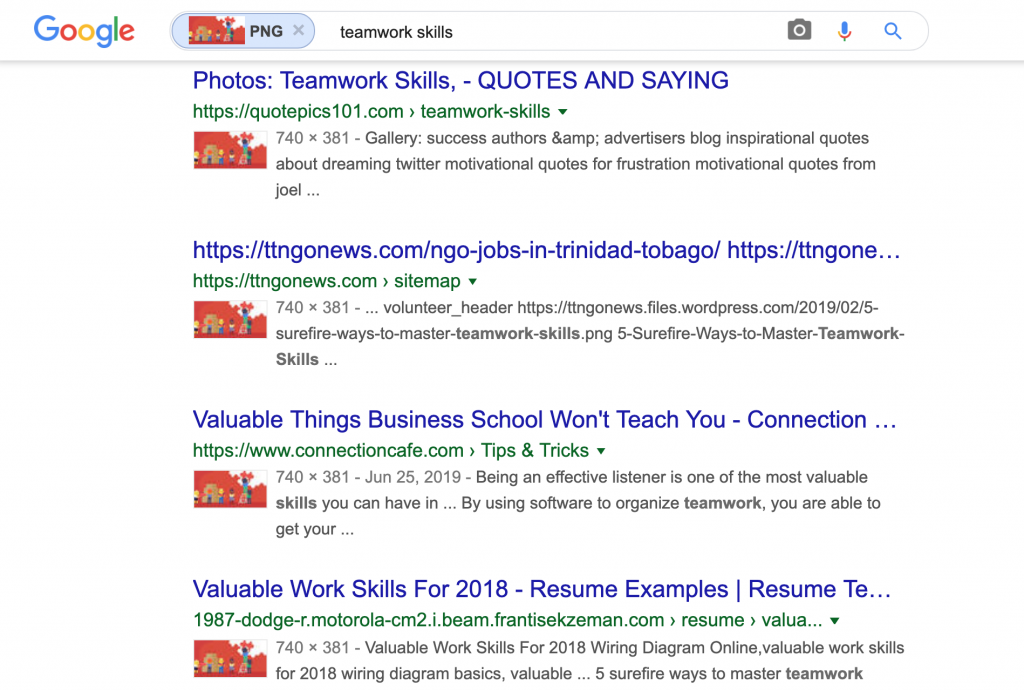Open Valuable Things Business School Won't Teach You
Viewport: 1024px width, 690px height.
point(544,420)
